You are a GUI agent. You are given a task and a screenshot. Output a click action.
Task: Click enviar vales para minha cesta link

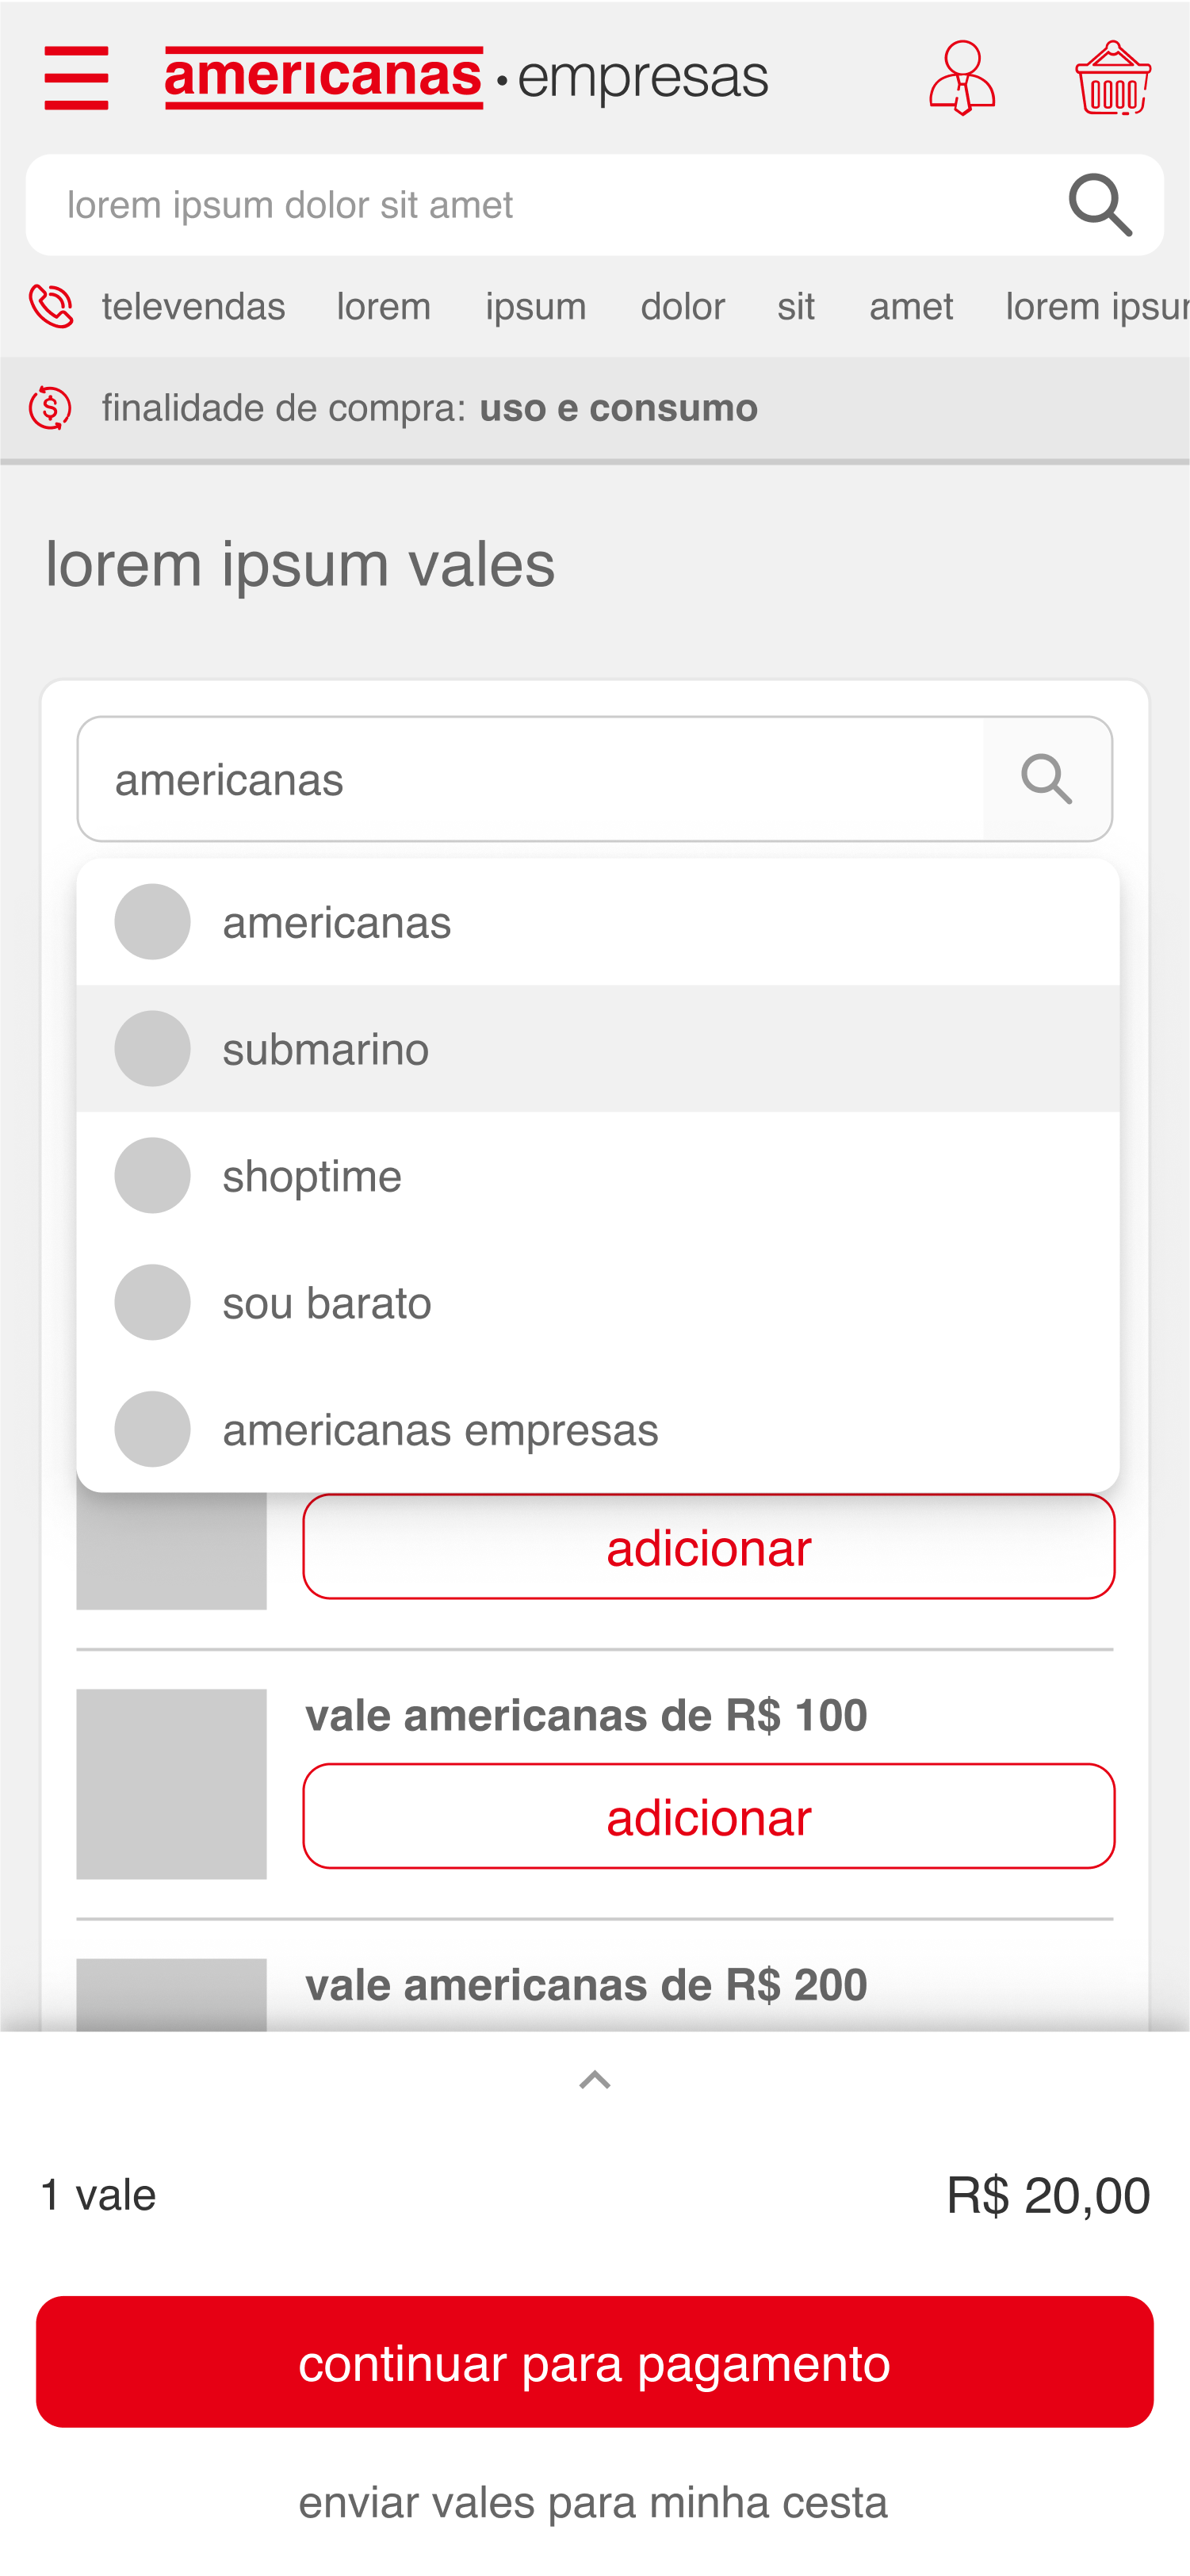(x=593, y=2502)
